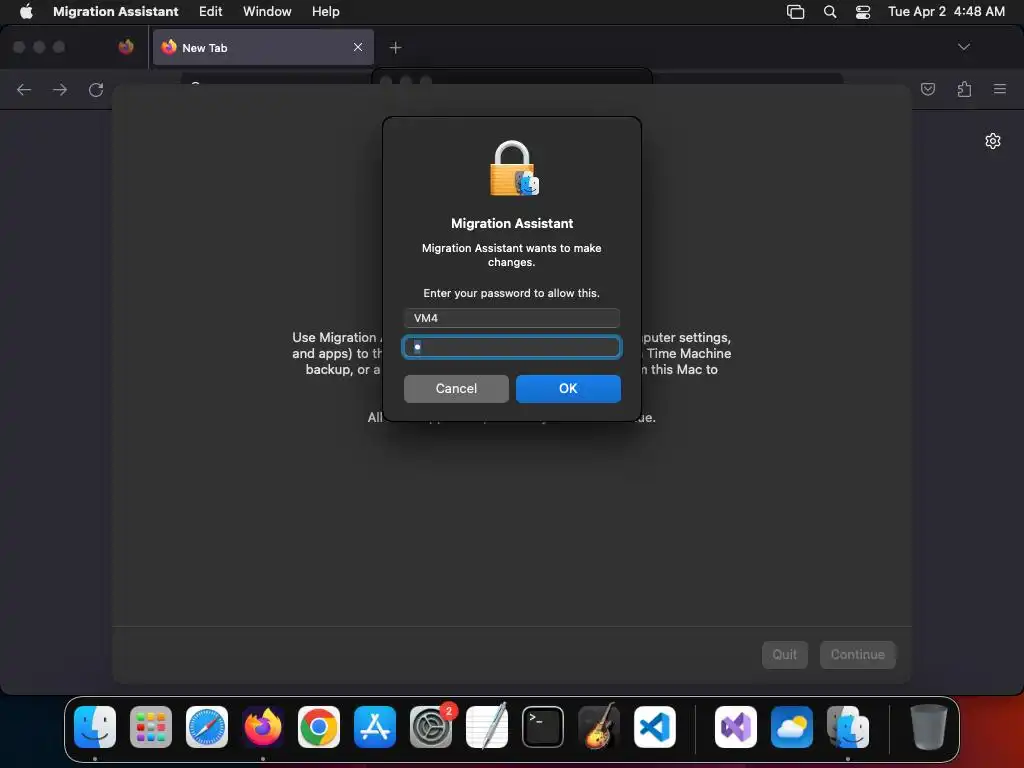Click the Continue button in Migration Assistant
1024x768 pixels.
(857, 654)
